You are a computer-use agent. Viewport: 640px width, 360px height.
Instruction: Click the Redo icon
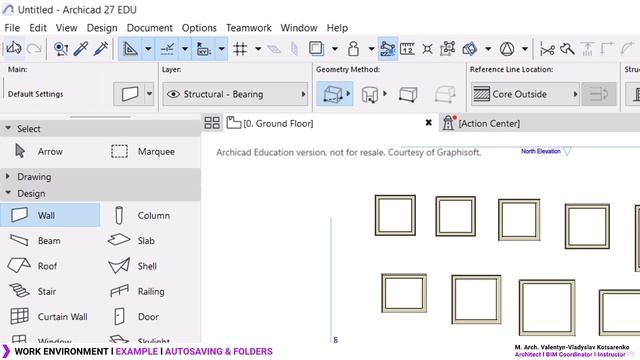34,49
